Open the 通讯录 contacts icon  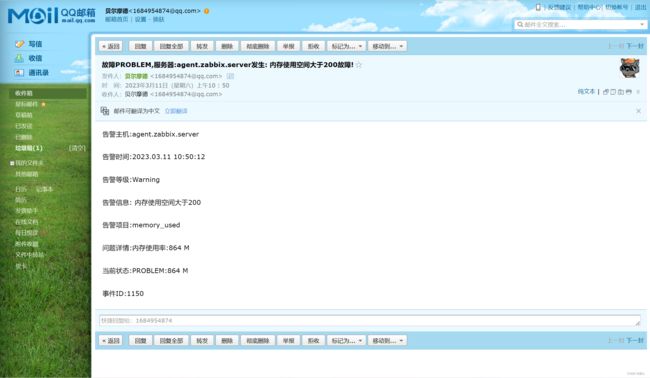[19, 73]
